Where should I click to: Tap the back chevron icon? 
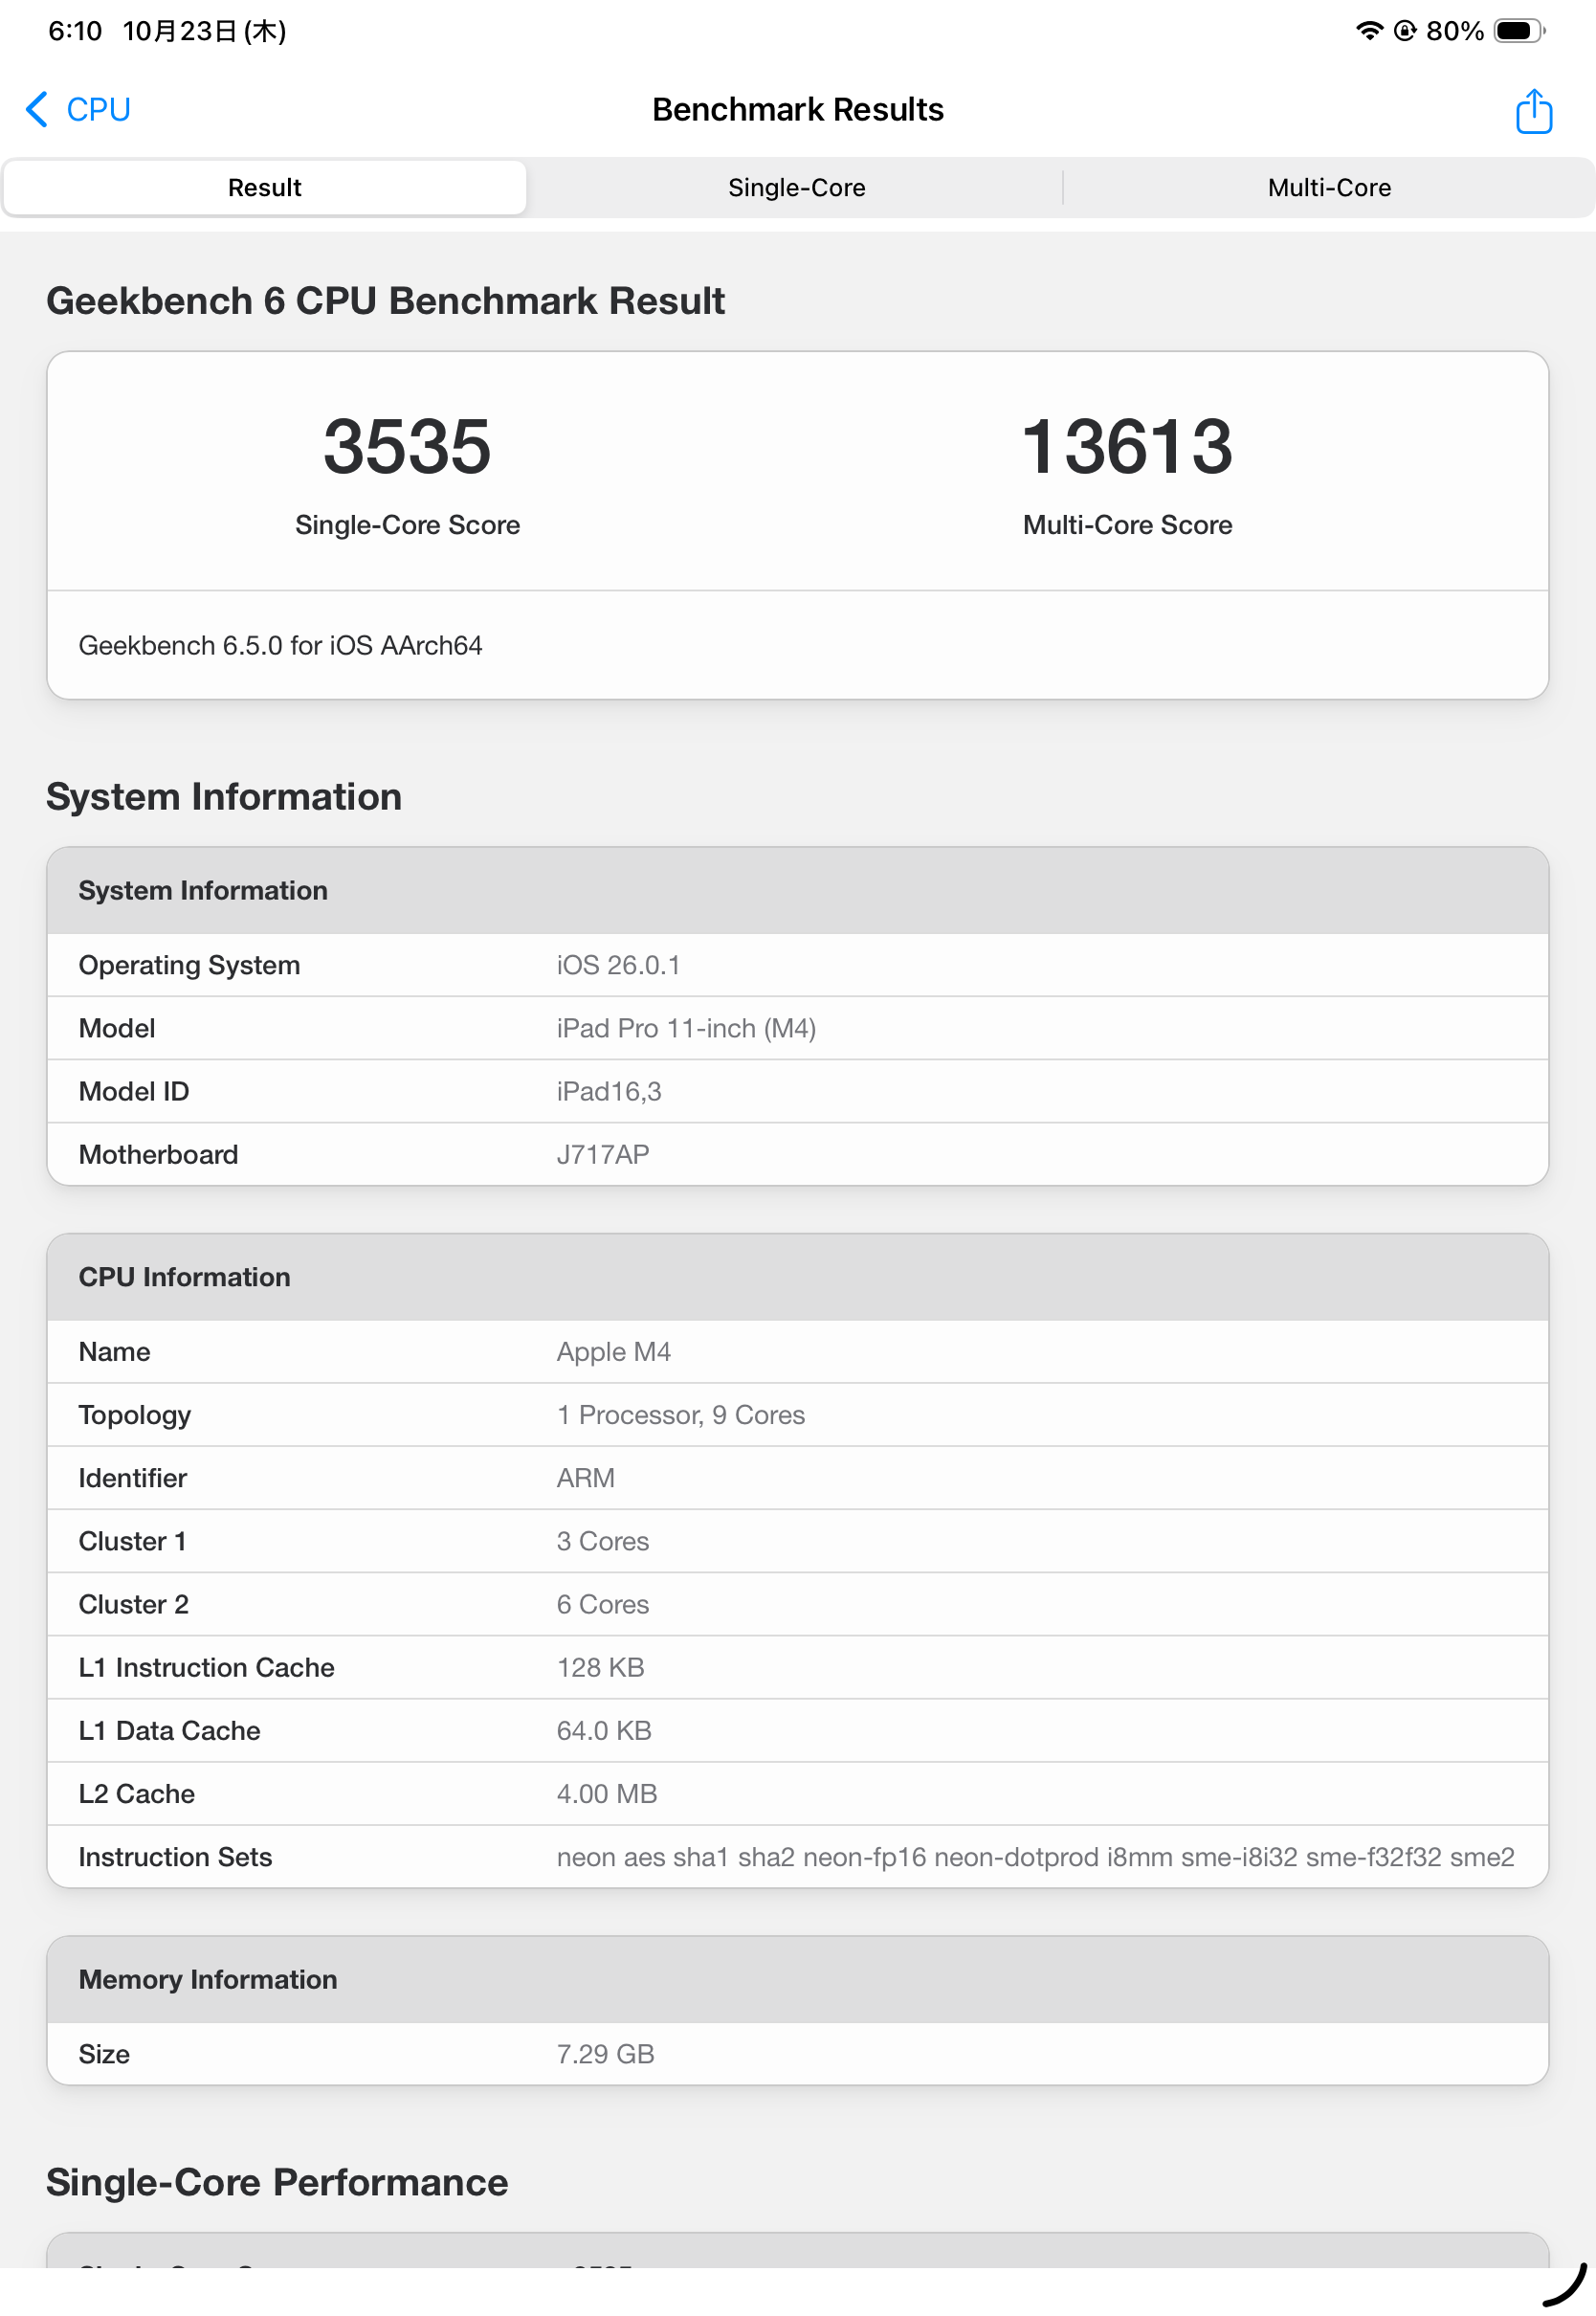[37, 109]
